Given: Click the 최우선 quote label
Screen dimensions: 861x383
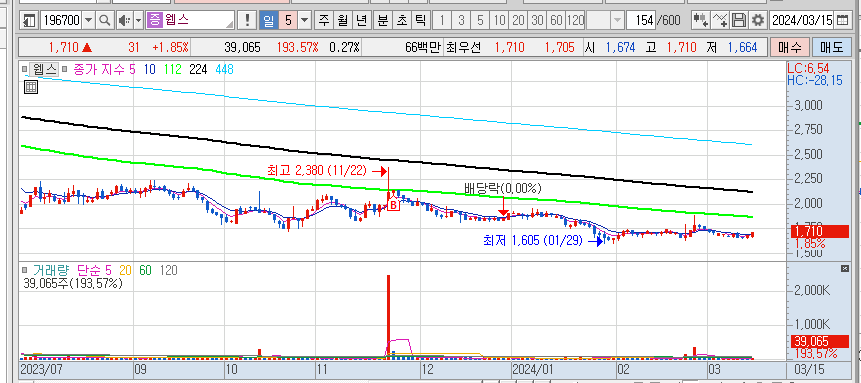Looking at the screenshot, I should point(464,47).
